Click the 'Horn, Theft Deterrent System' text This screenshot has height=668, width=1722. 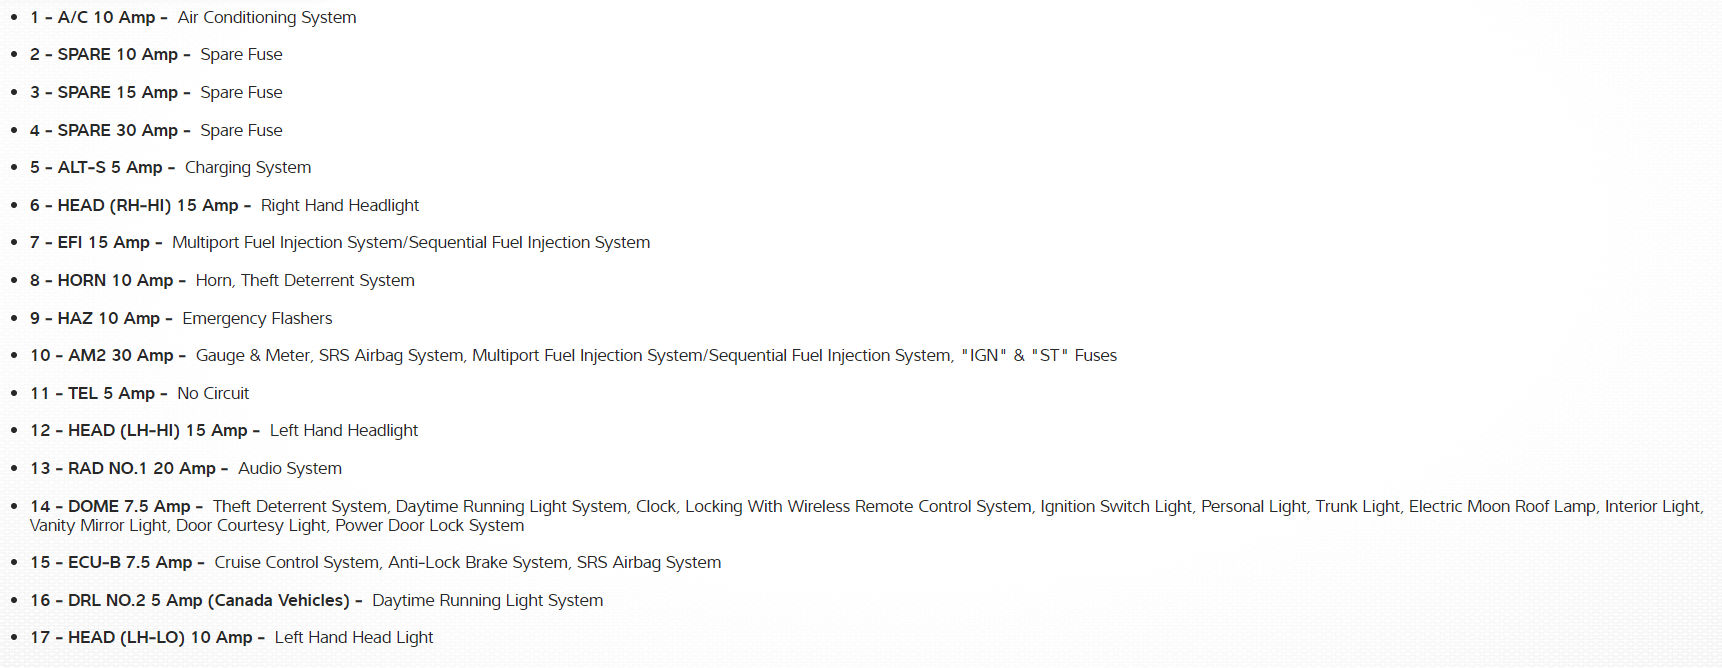(x=305, y=281)
